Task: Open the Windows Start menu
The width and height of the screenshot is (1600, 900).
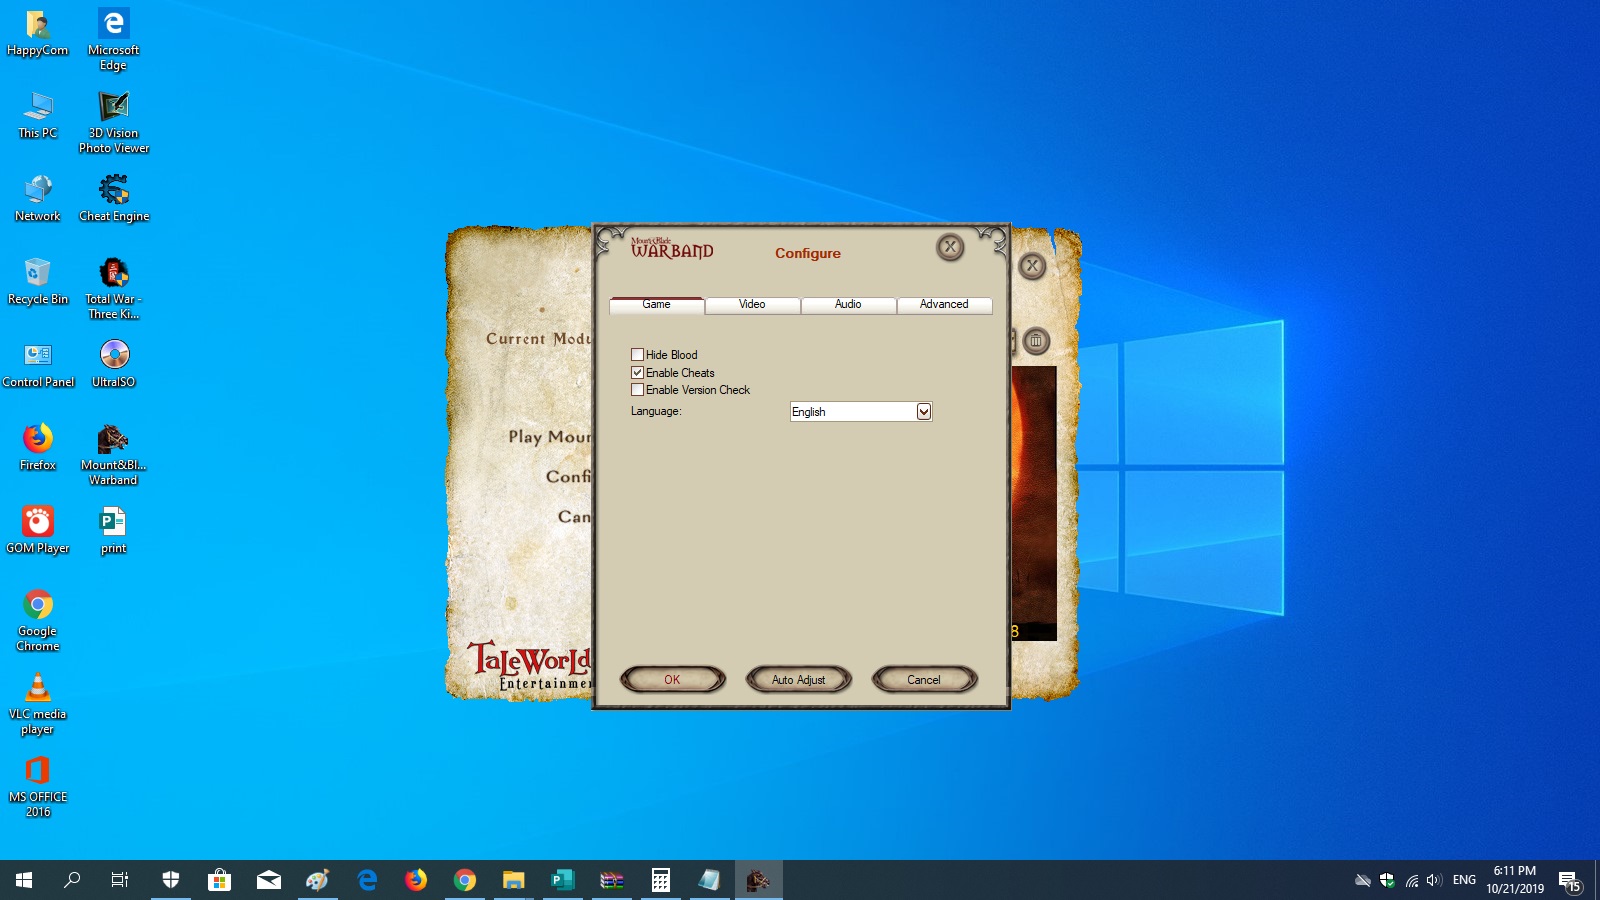Action: click(x=24, y=880)
